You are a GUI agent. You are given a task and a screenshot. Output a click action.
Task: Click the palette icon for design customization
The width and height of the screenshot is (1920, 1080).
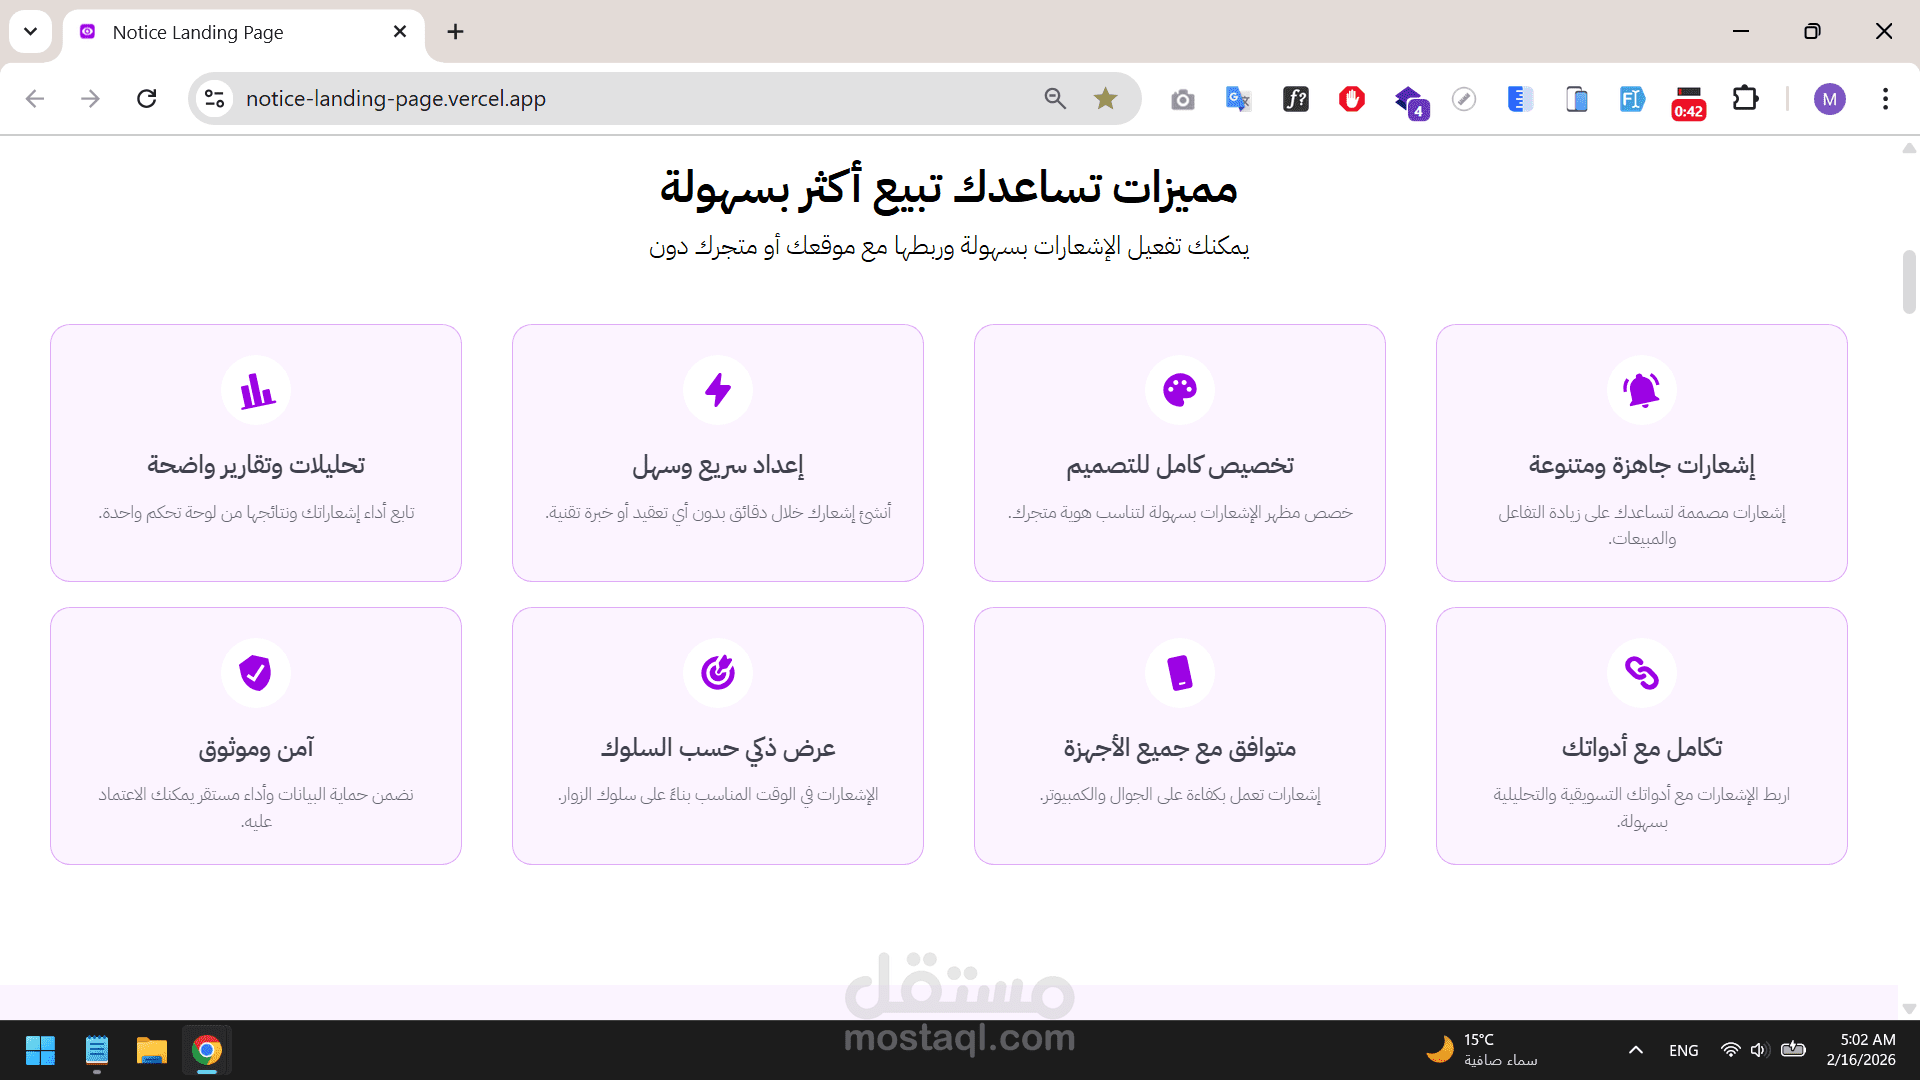tap(1179, 390)
